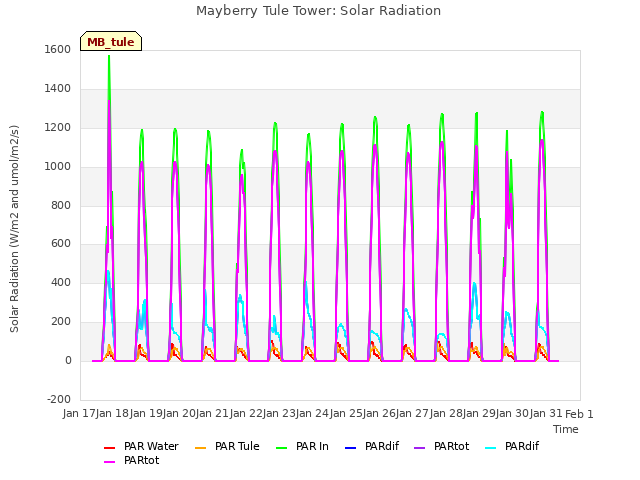Screen dimensions: 640x480
Task: Click the 'Jan 25' x-axis date label
Action: tap(346, 413)
